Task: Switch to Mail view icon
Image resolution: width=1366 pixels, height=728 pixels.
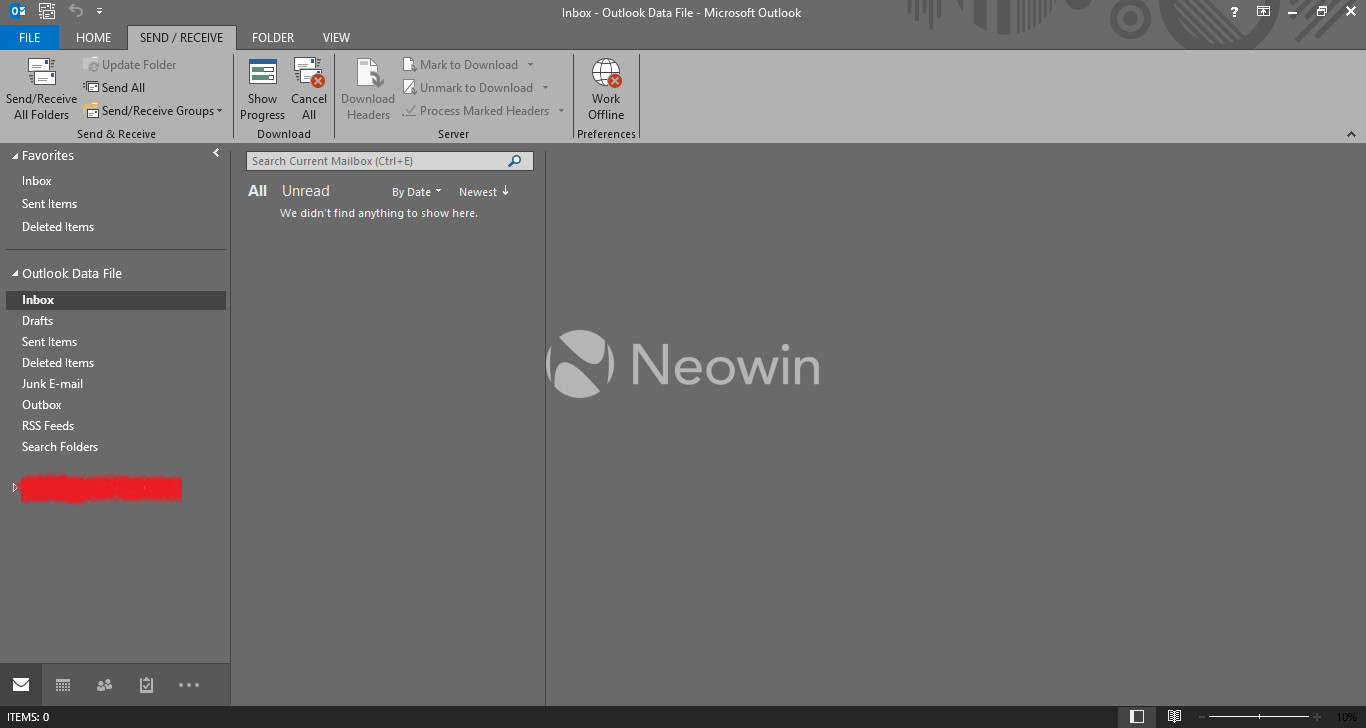Action: pyautogui.click(x=21, y=685)
